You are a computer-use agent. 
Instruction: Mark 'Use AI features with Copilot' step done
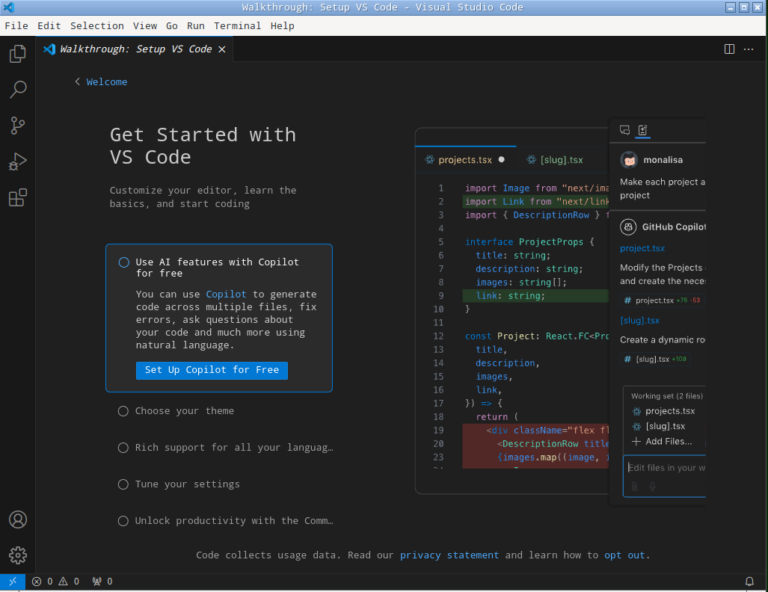coord(124,263)
